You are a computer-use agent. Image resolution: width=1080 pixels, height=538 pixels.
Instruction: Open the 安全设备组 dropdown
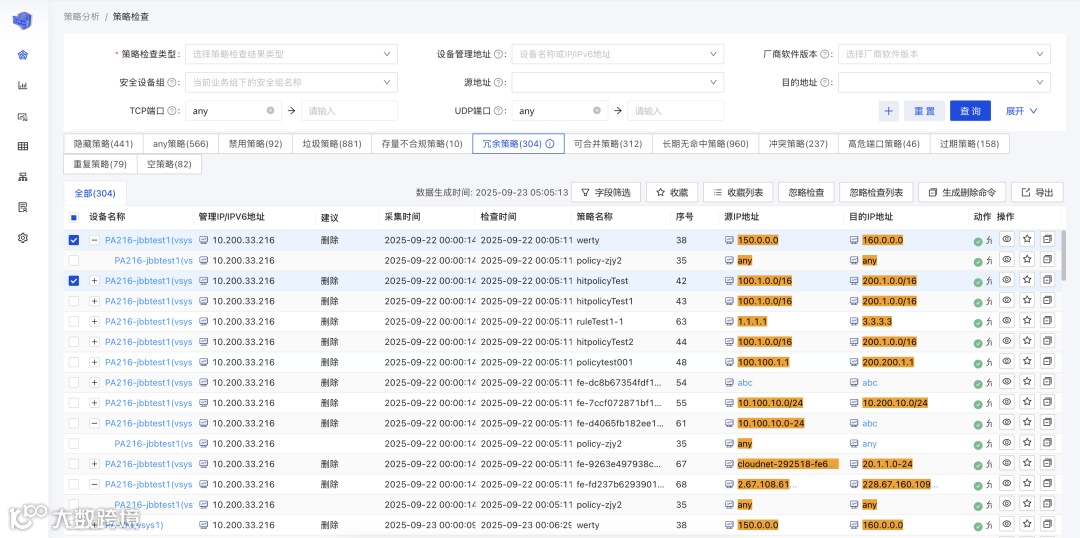click(x=291, y=82)
